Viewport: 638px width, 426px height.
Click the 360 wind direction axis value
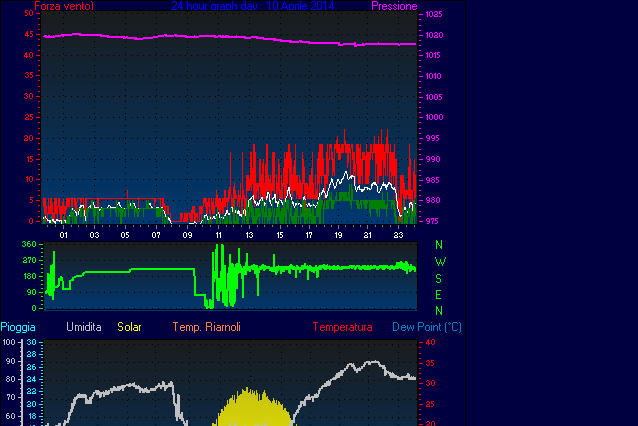coord(29,244)
